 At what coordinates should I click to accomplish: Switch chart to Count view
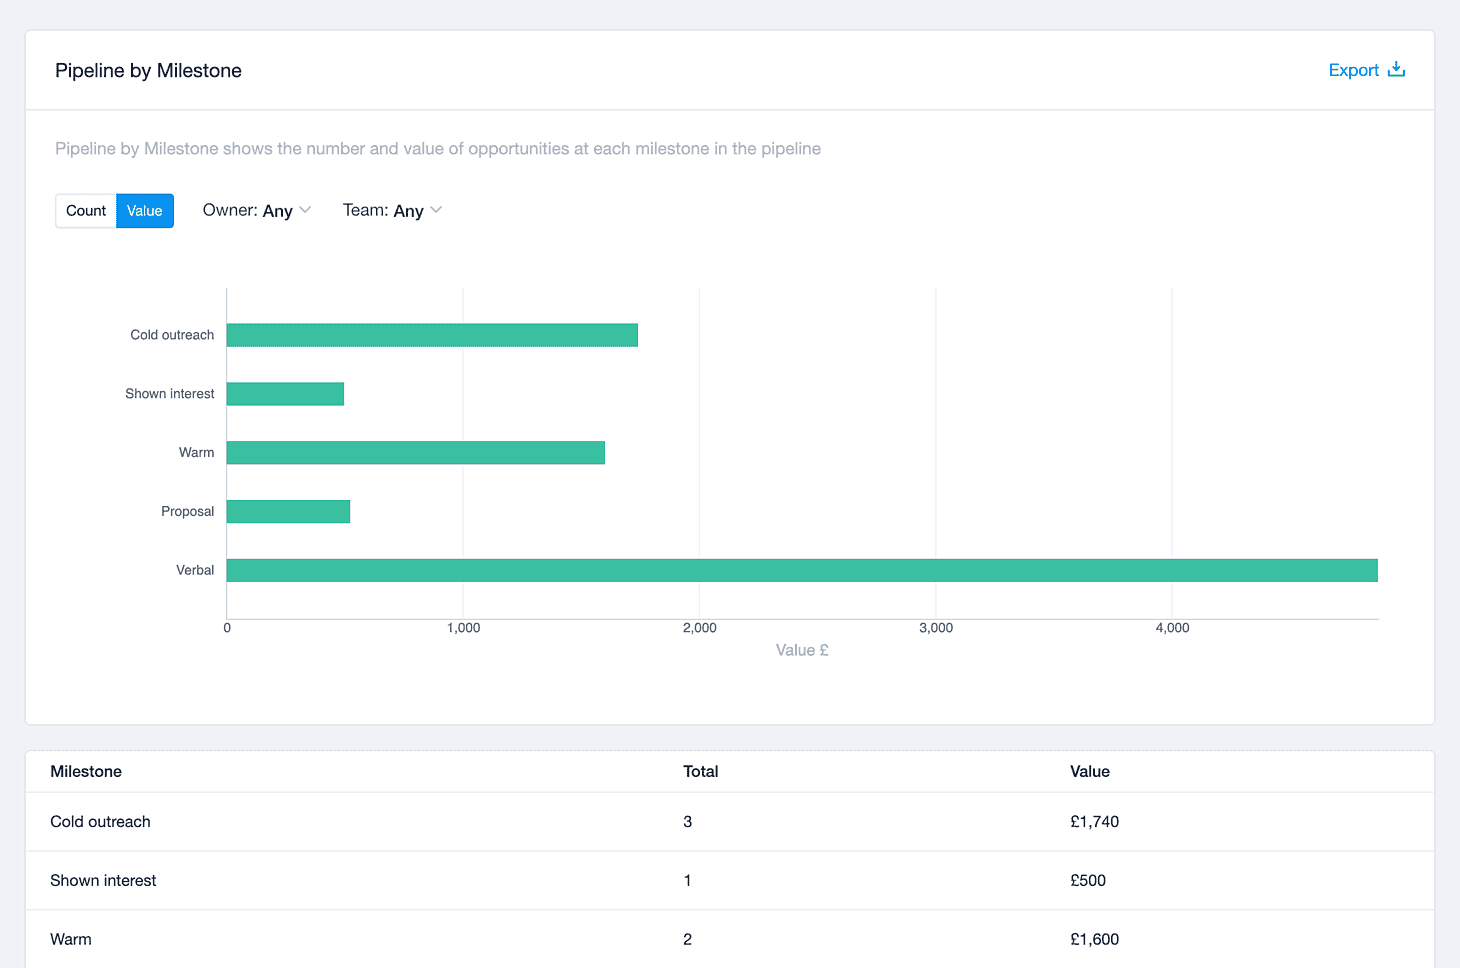(86, 211)
